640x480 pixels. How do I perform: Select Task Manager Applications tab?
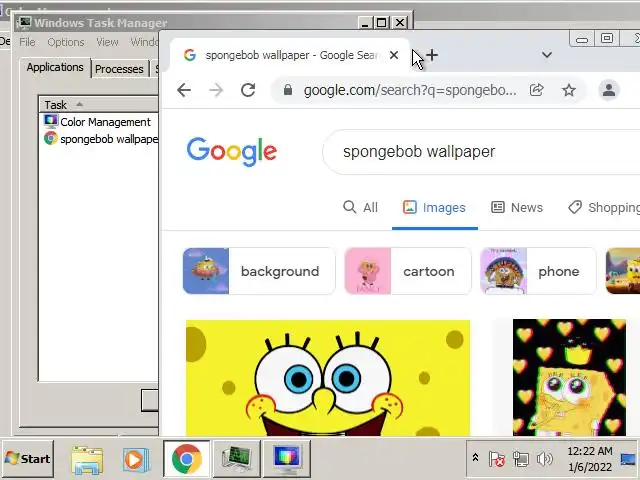click(x=55, y=67)
